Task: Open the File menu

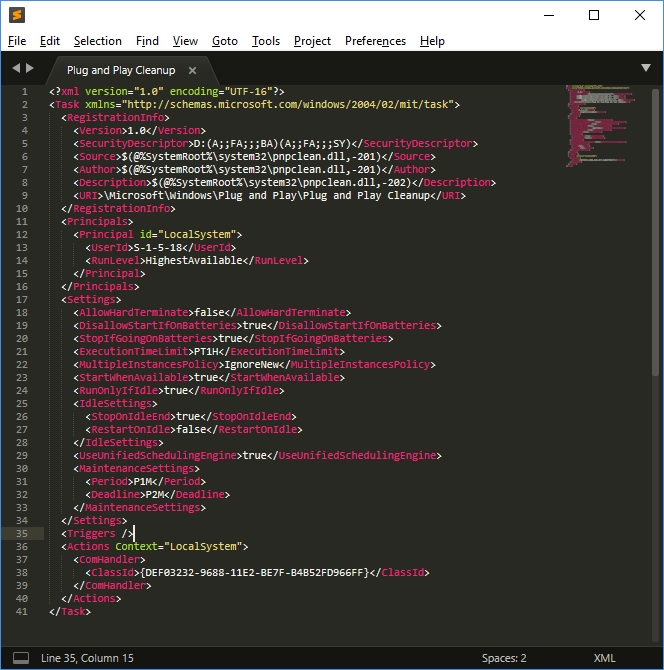Action: point(17,41)
